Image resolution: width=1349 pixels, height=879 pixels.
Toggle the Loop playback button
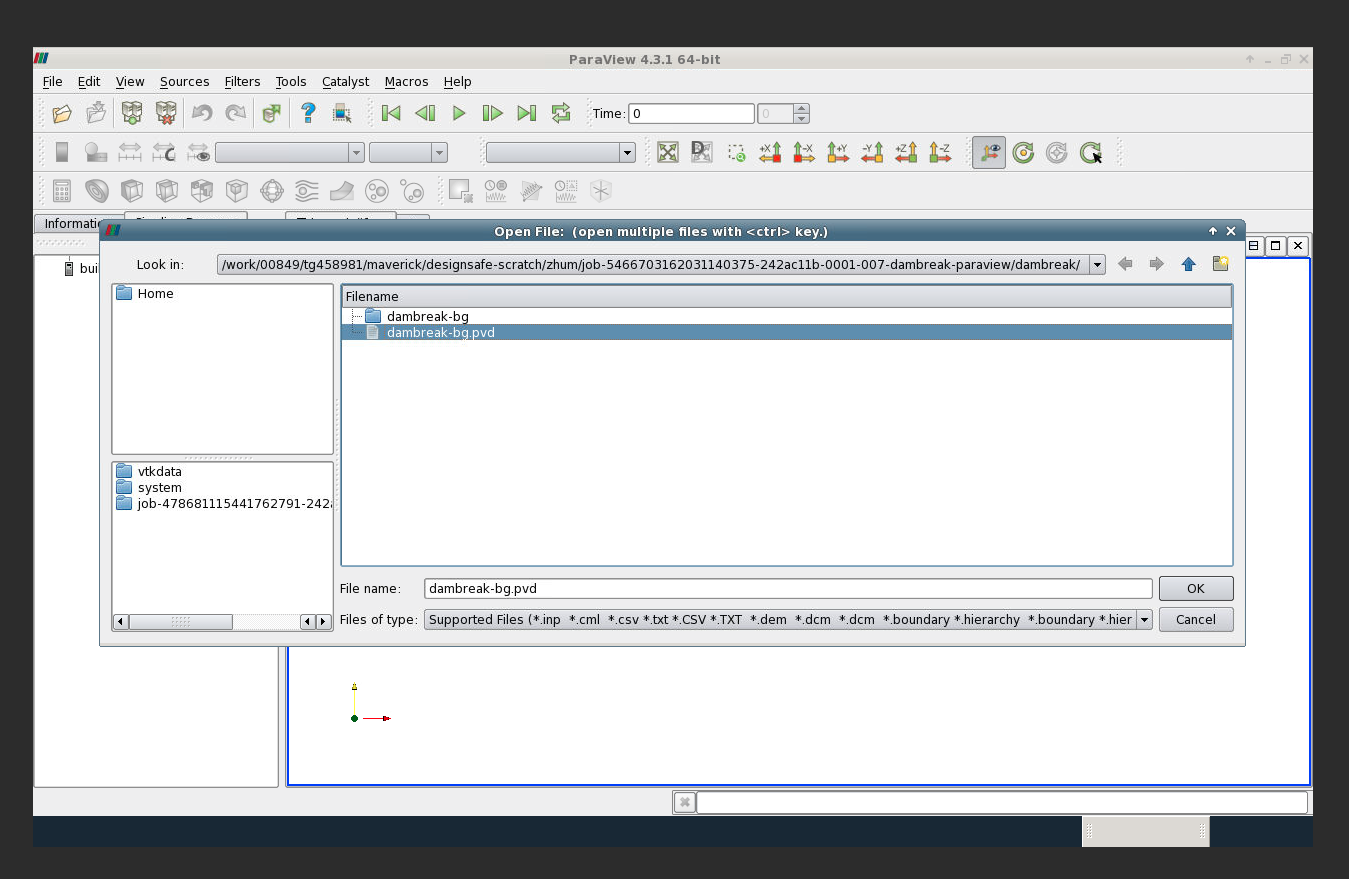[561, 113]
